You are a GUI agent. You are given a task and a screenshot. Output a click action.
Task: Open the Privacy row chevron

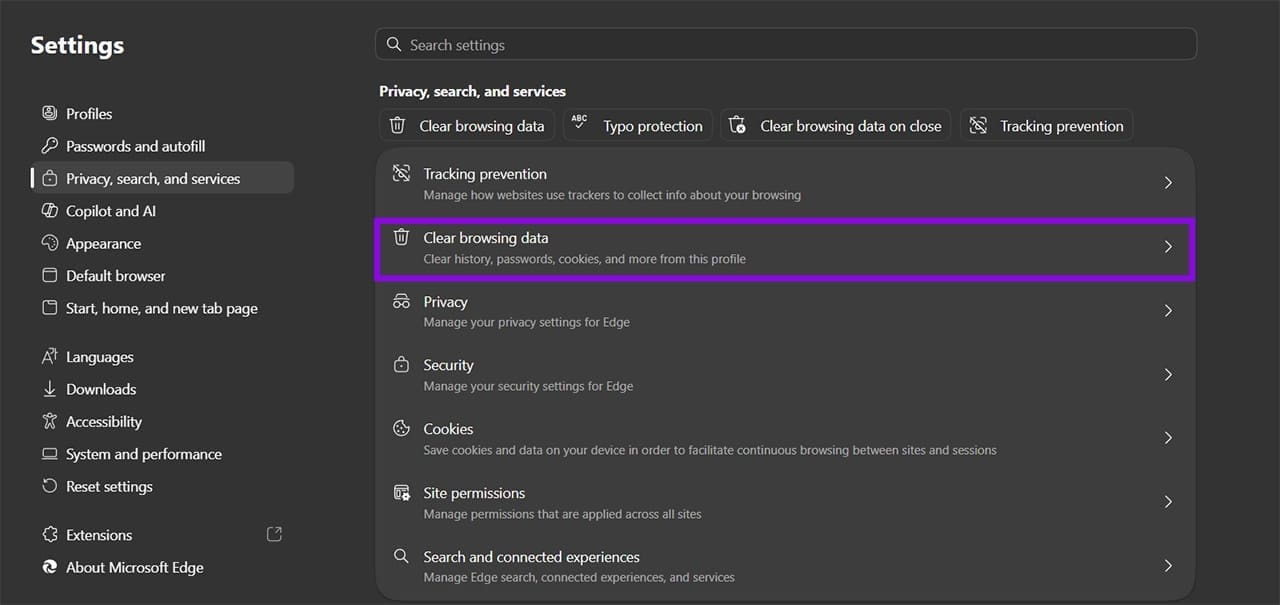pos(1168,311)
